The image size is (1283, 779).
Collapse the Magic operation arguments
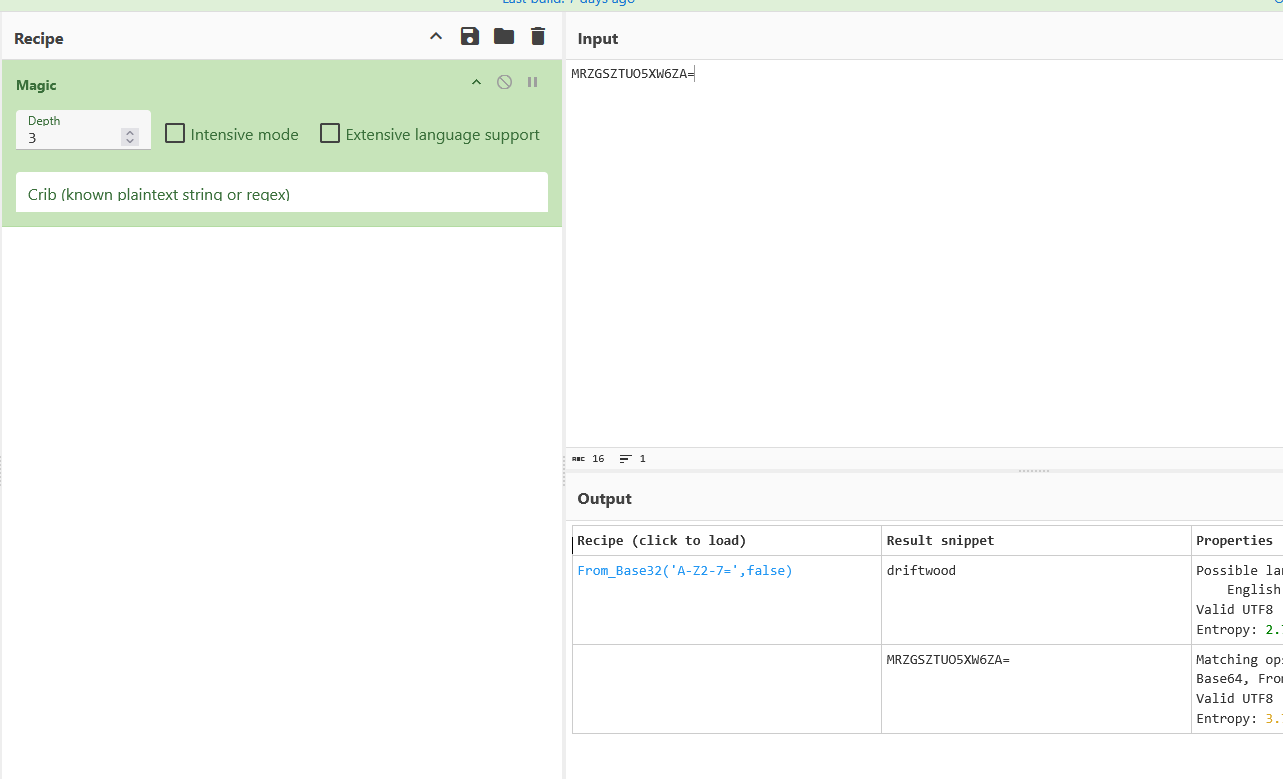pos(476,82)
